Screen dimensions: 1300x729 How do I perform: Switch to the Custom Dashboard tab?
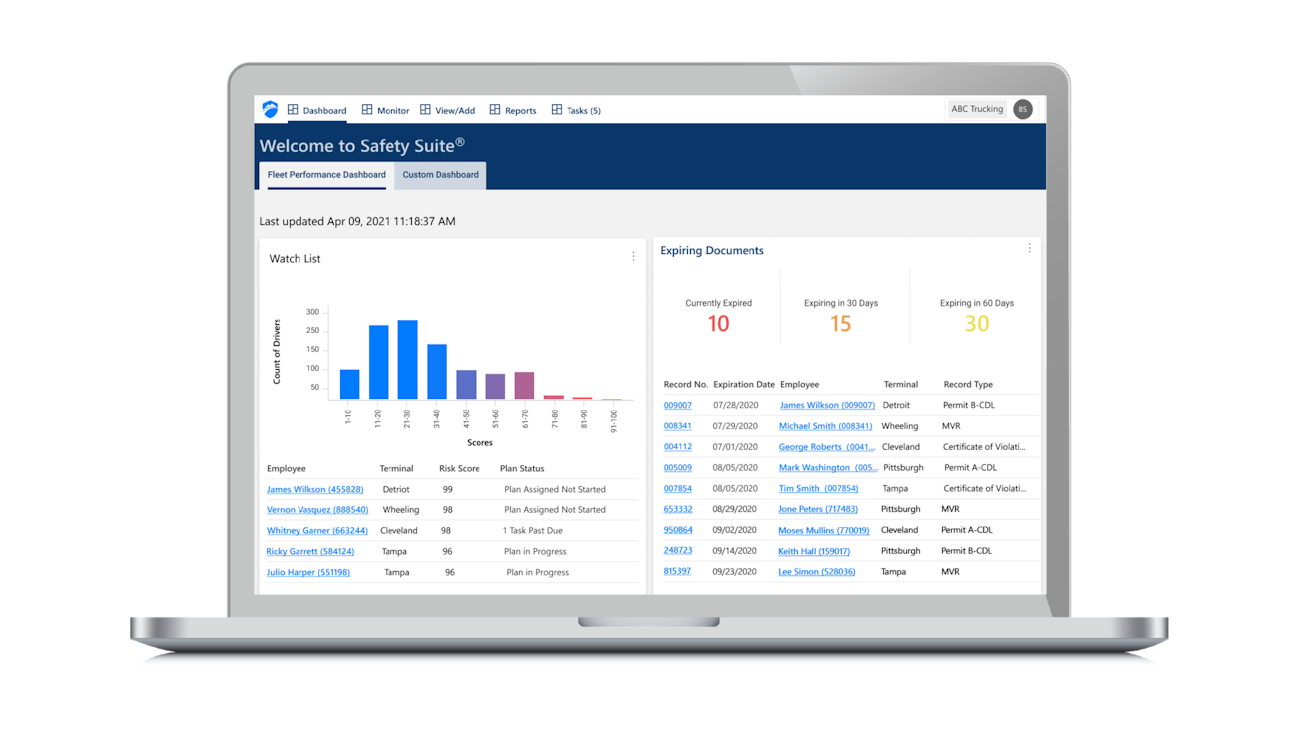pos(440,174)
